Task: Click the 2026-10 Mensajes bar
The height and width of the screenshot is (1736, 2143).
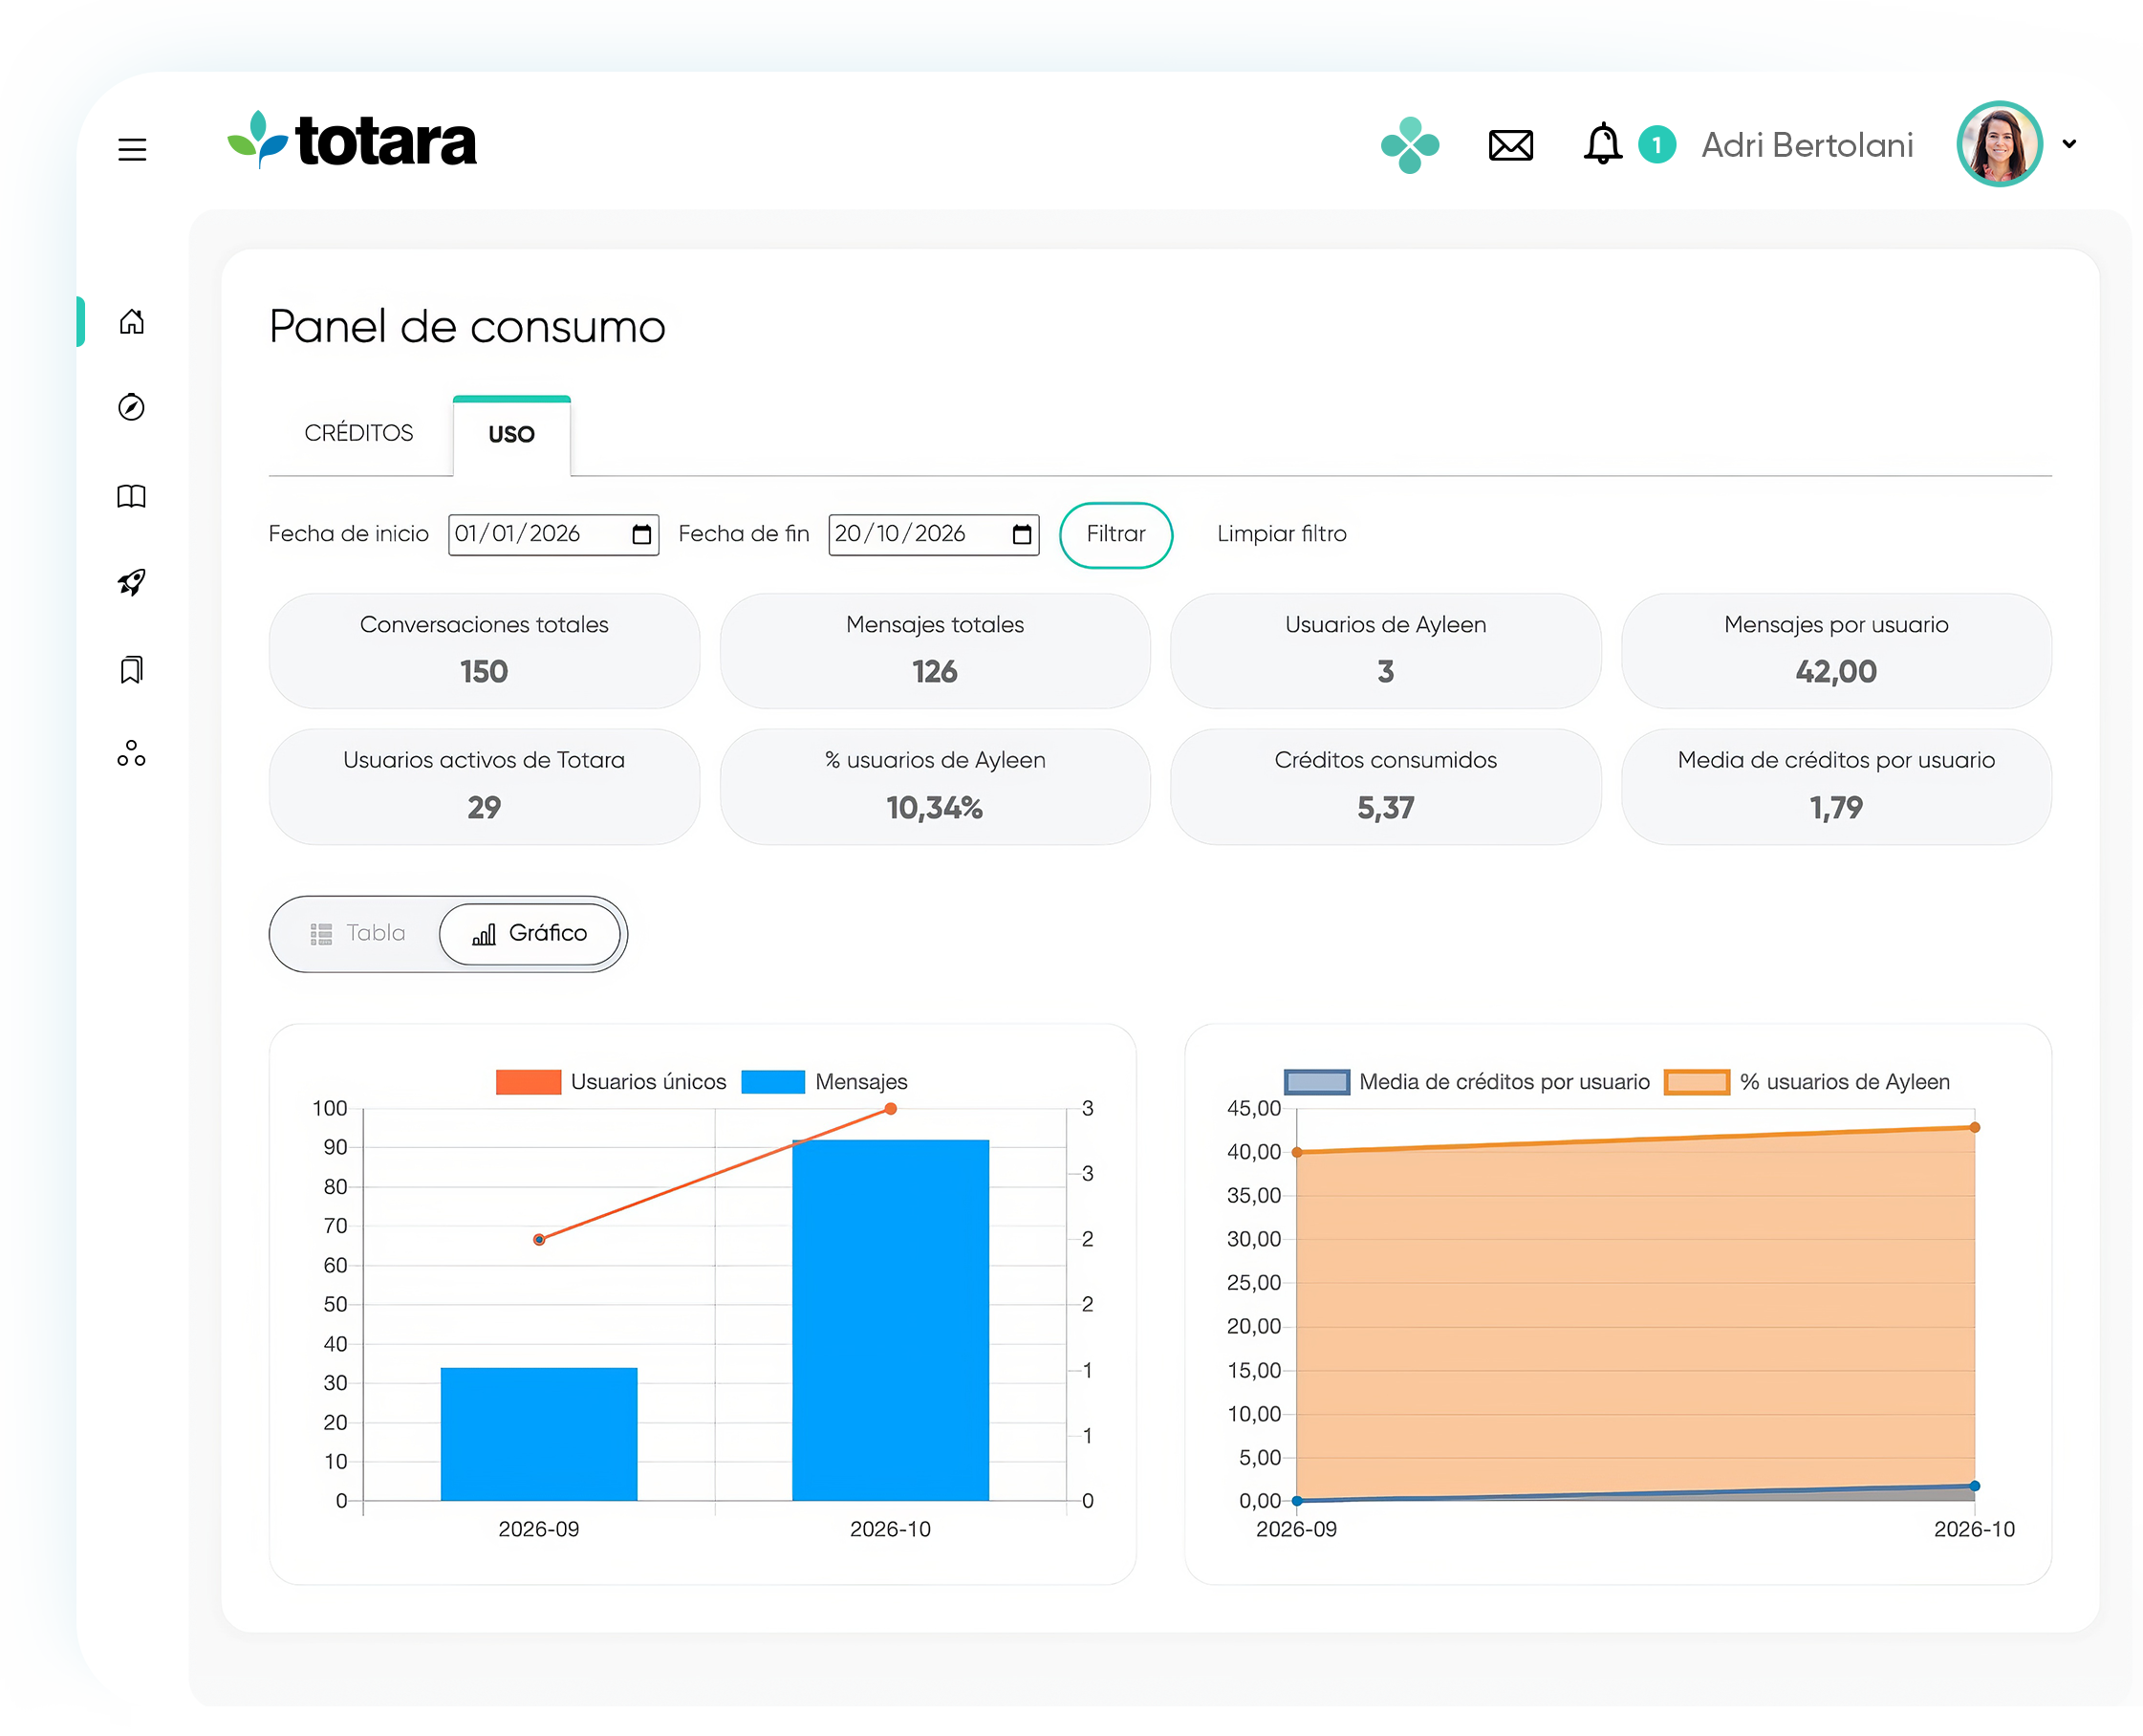Action: 890,1320
